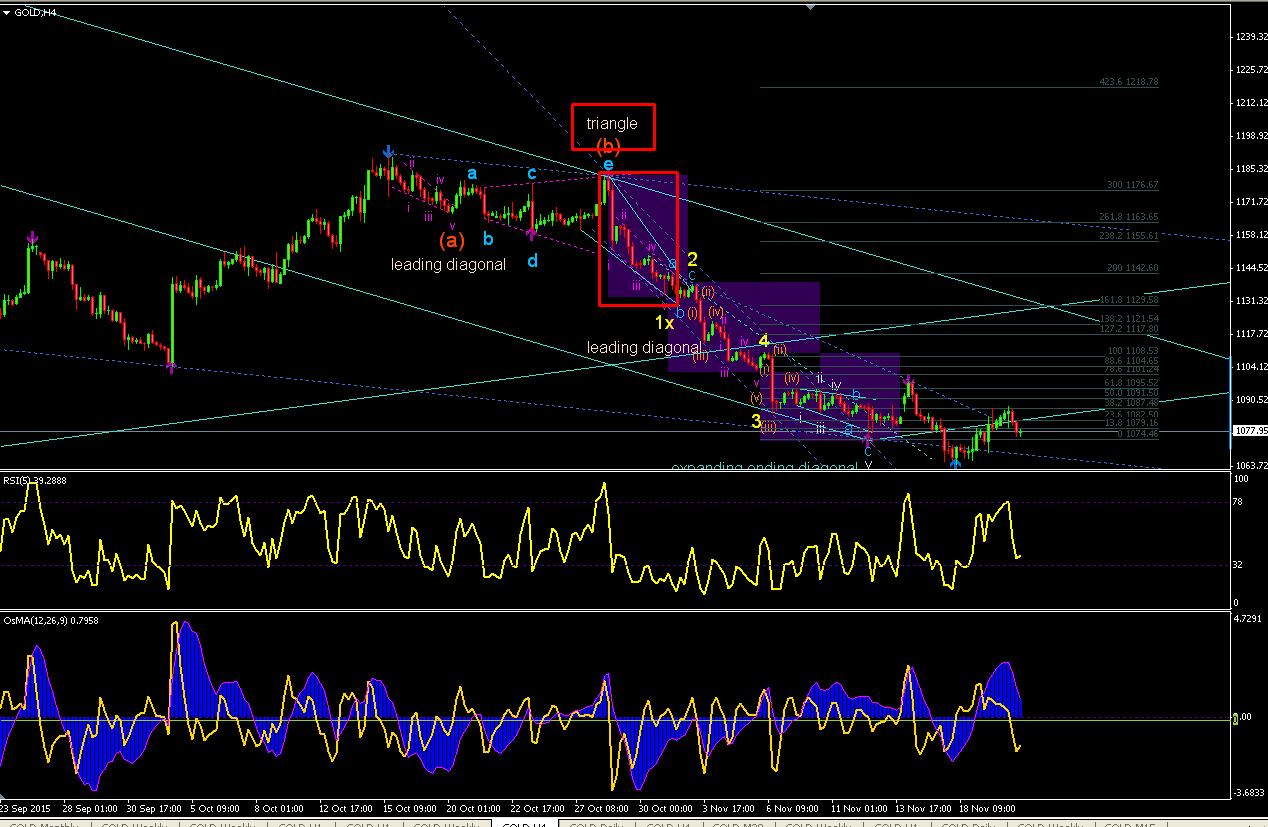Click the GOLD,H4 chart title label
The height and width of the screenshot is (827, 1268).
coord(35,12)
